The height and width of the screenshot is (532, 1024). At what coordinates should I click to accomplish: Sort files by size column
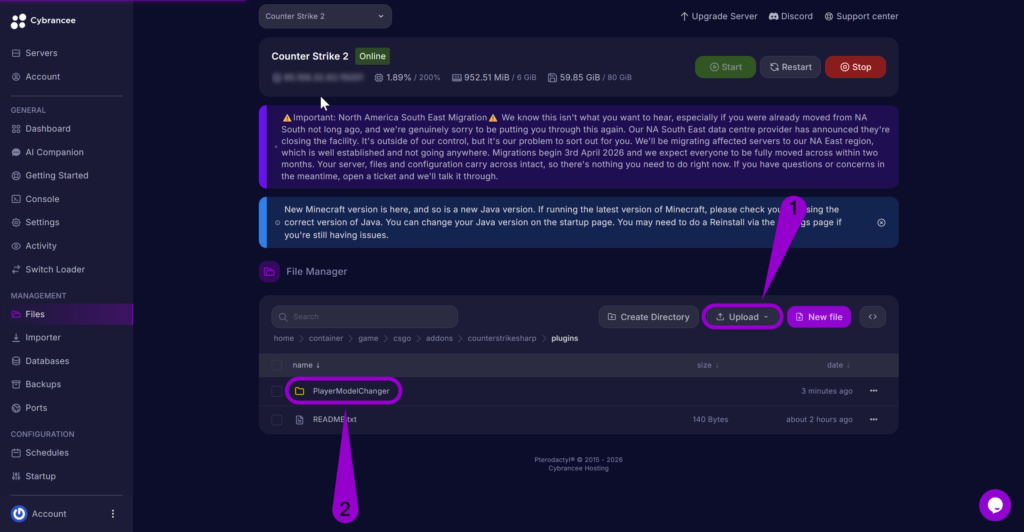[708, 365]
